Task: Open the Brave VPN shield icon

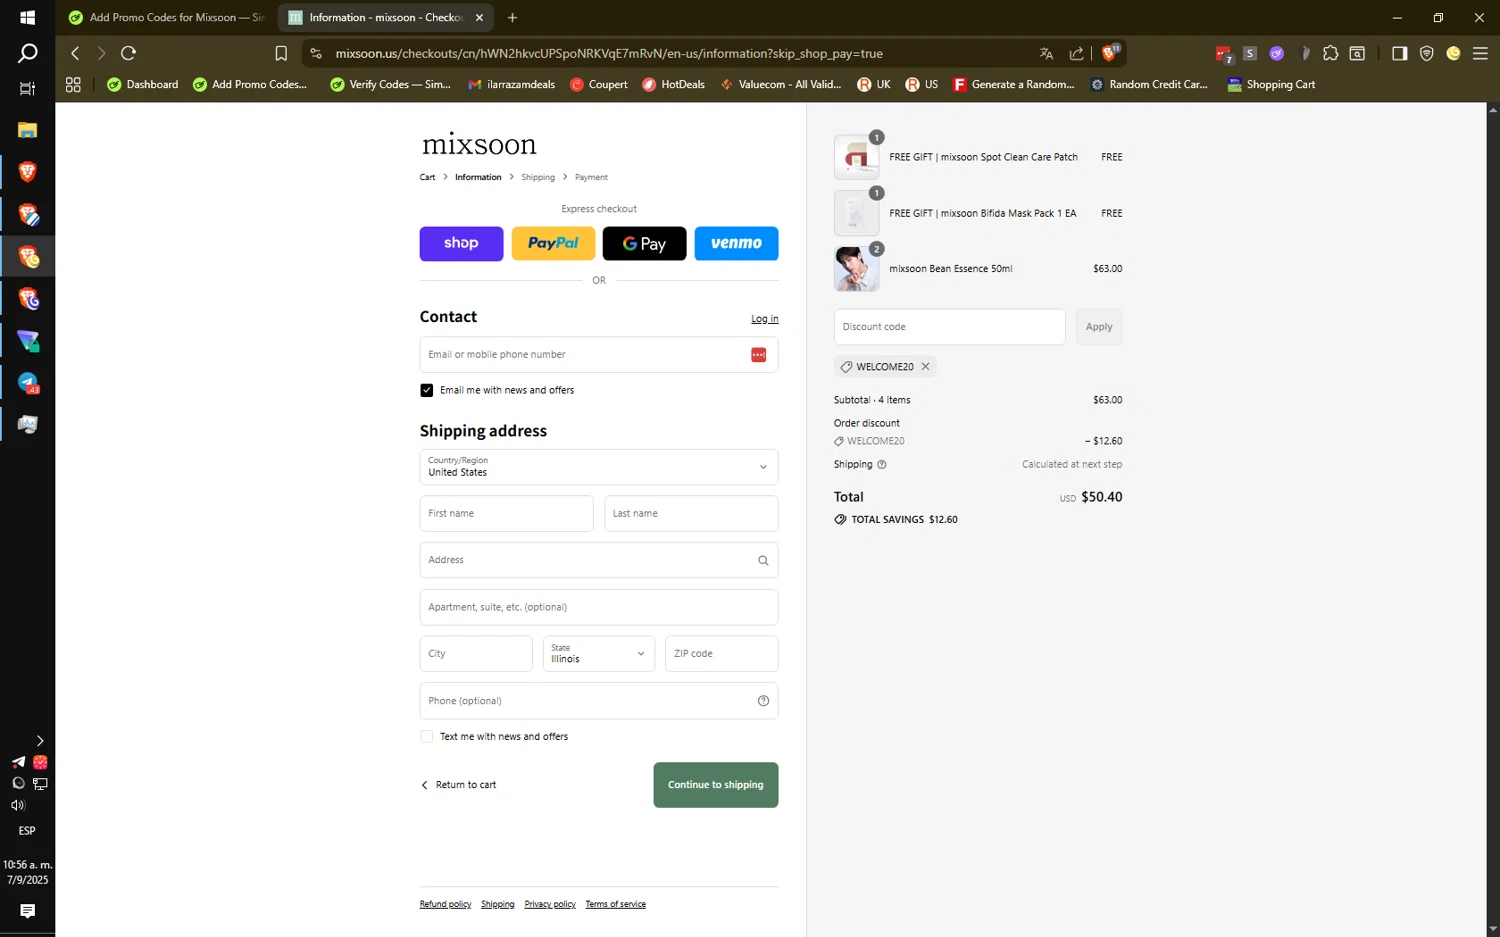Action: 1427,53
